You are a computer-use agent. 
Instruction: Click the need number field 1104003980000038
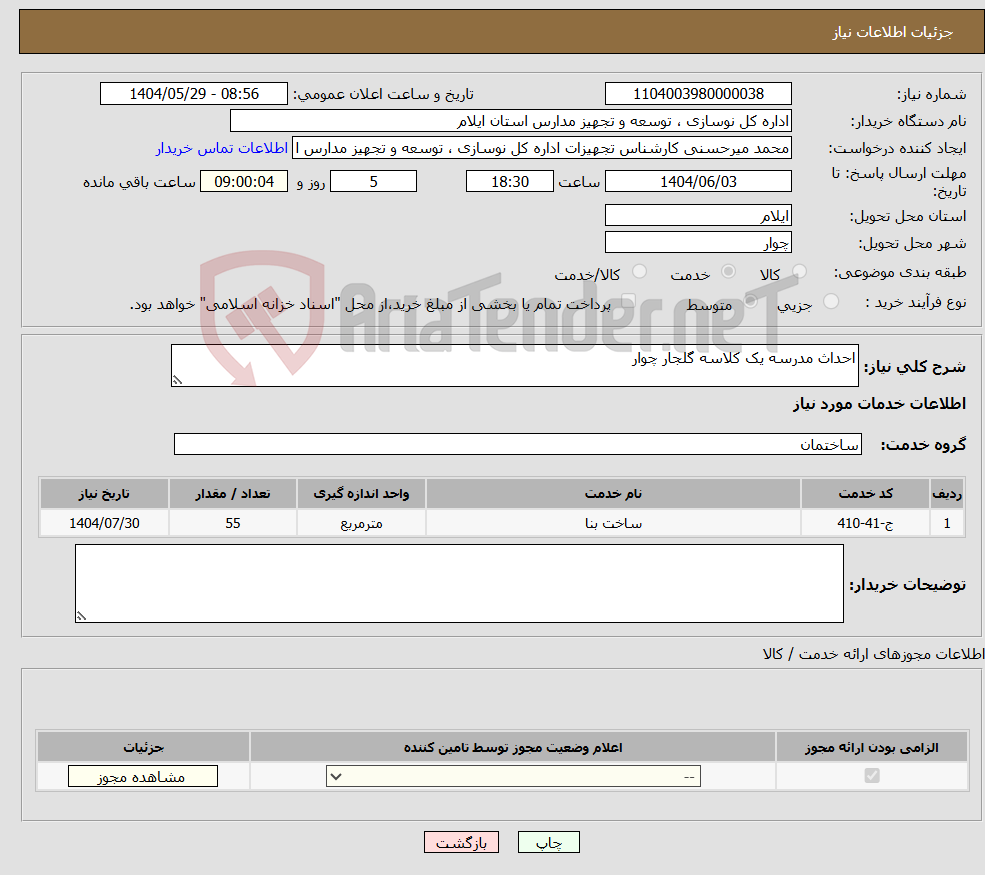(698, 94)
